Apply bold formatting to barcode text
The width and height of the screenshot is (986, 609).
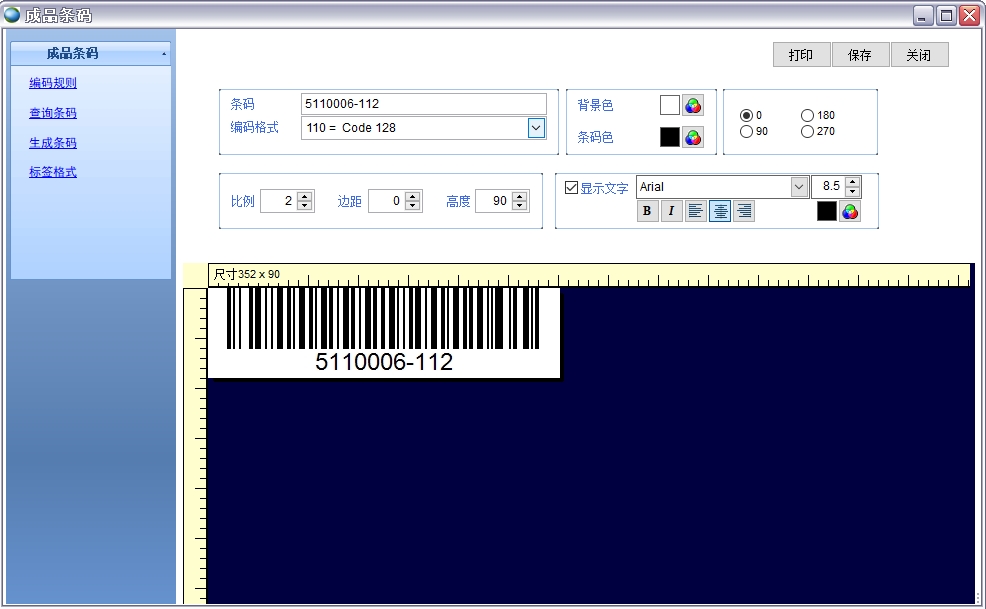coord(647,211)
